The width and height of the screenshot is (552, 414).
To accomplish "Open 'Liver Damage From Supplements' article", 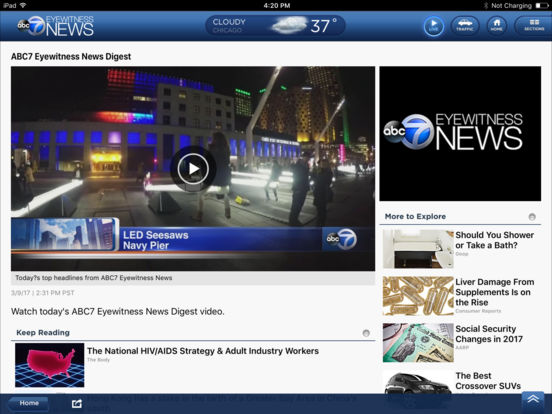I will click(495, 292).
